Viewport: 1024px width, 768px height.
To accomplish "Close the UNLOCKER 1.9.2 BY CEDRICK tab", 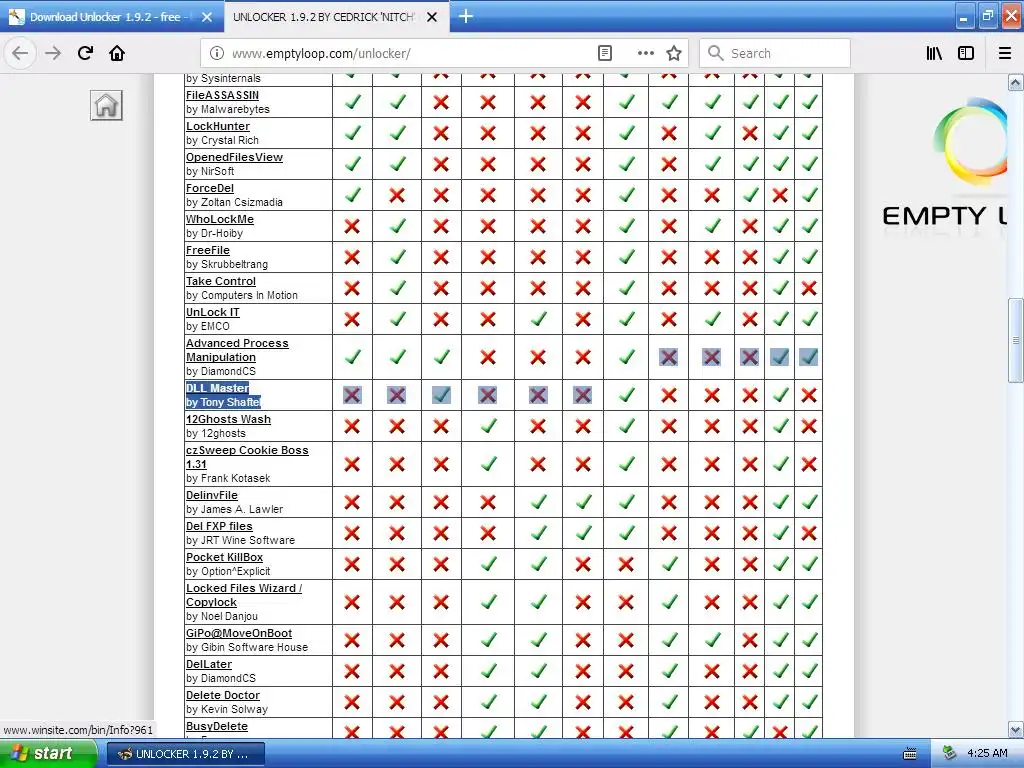I will click(432, 17).
